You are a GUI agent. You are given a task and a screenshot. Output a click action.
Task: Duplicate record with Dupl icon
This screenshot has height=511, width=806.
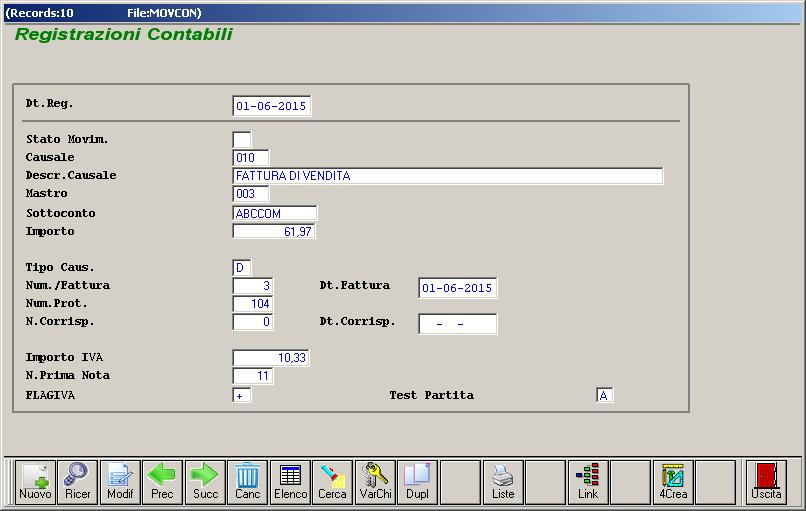pyautogui.click(x=417, y=482)
